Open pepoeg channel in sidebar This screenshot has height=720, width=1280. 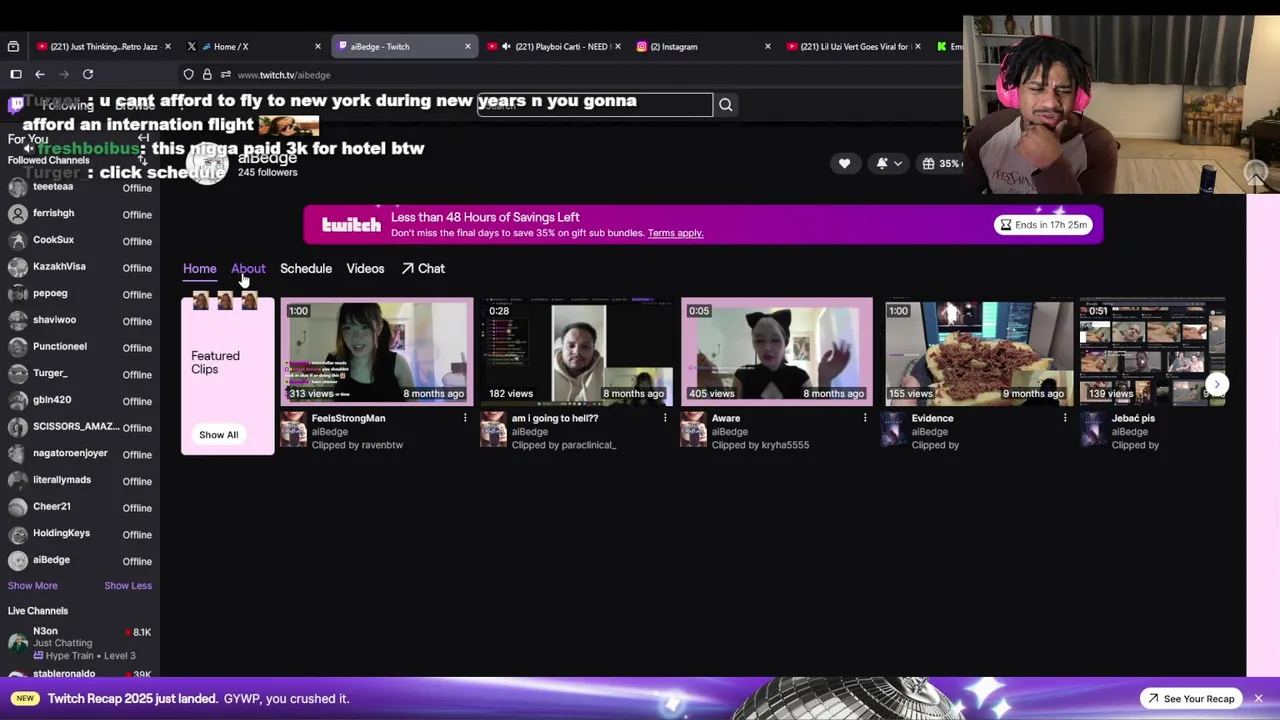click(x=80, y=294)
